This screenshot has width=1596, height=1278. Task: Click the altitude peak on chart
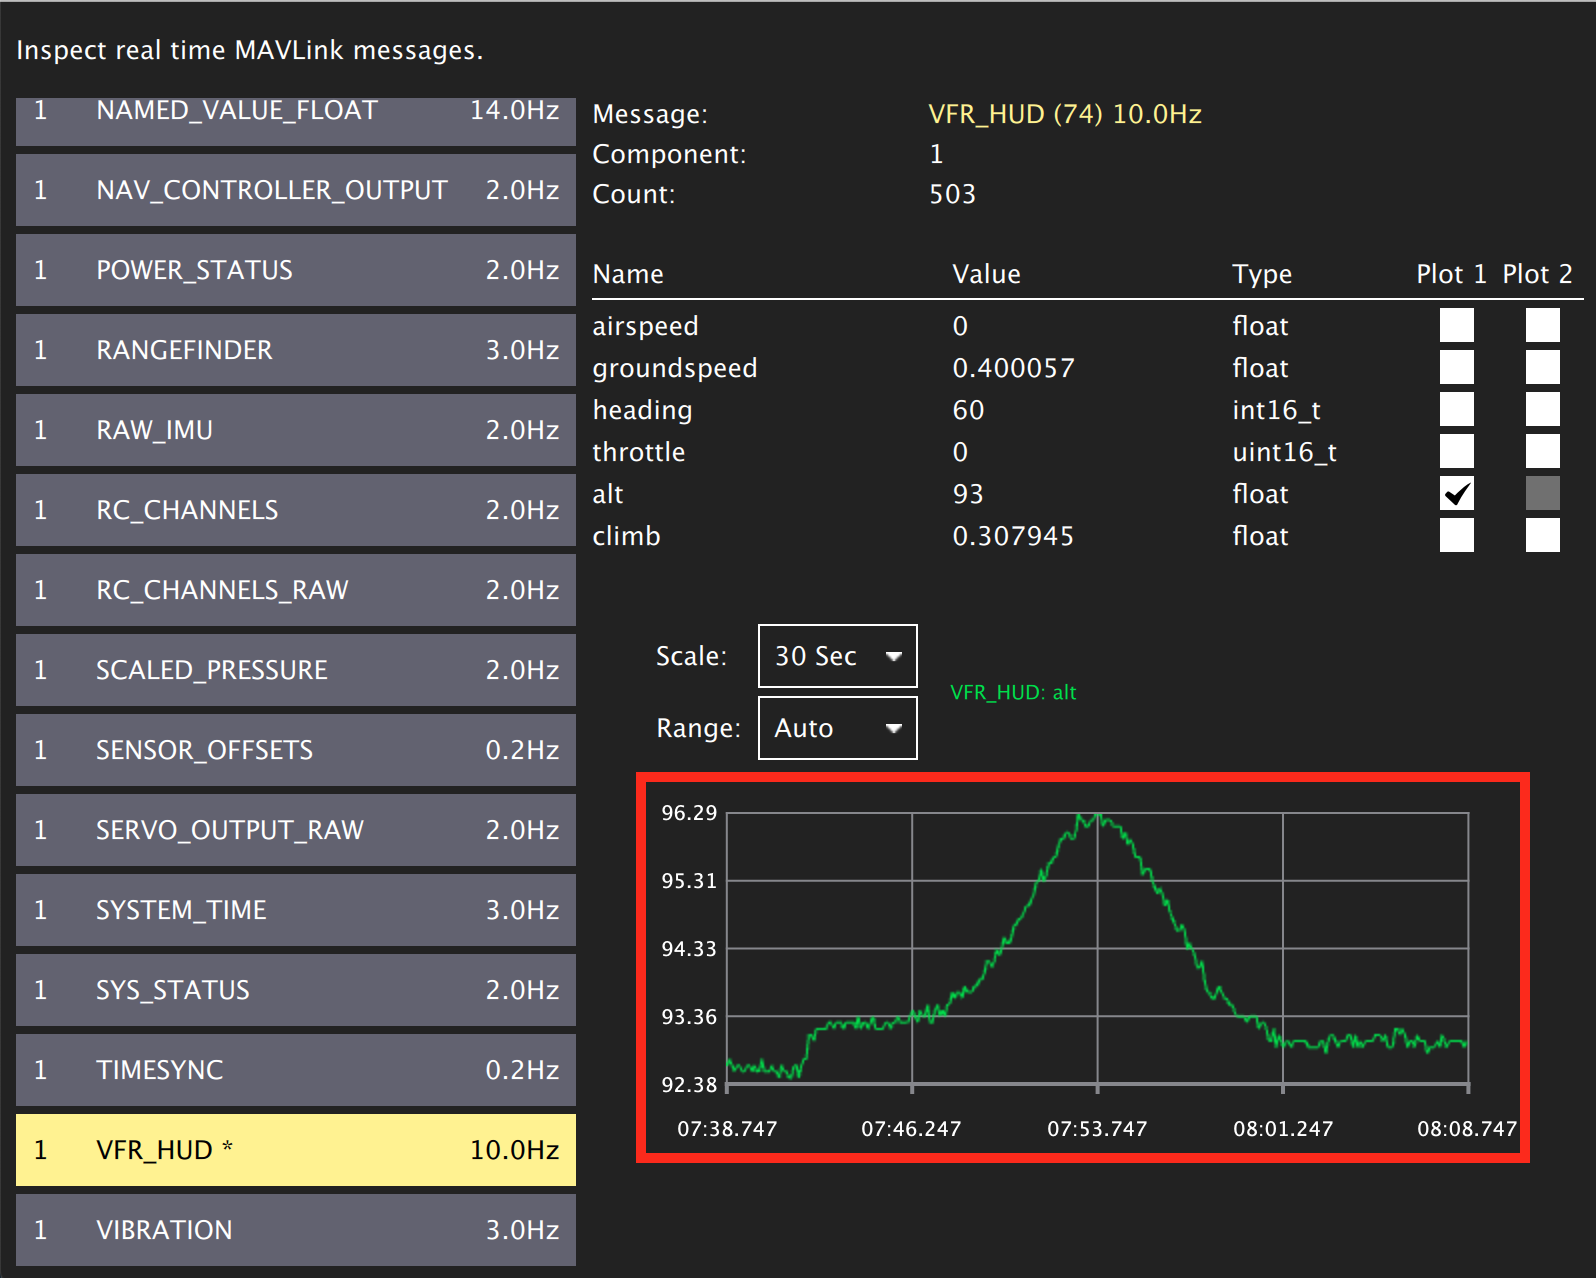coord(1090,817)
